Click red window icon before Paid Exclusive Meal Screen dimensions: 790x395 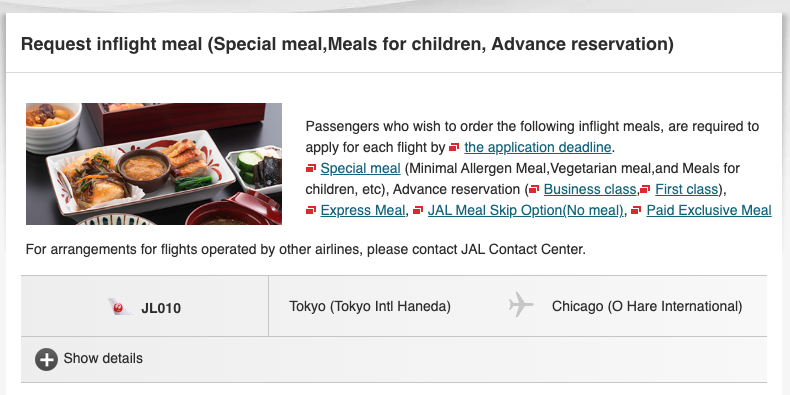636,210
